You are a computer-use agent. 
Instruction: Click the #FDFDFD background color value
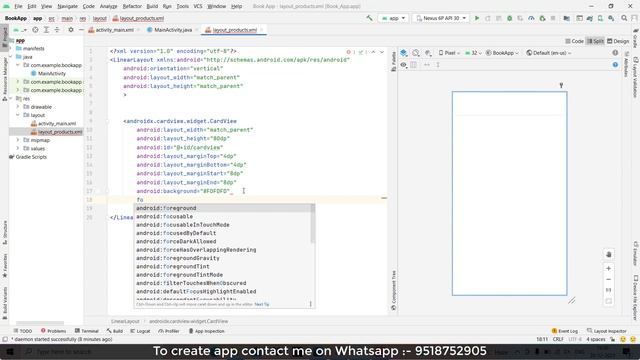click(216, 191)
